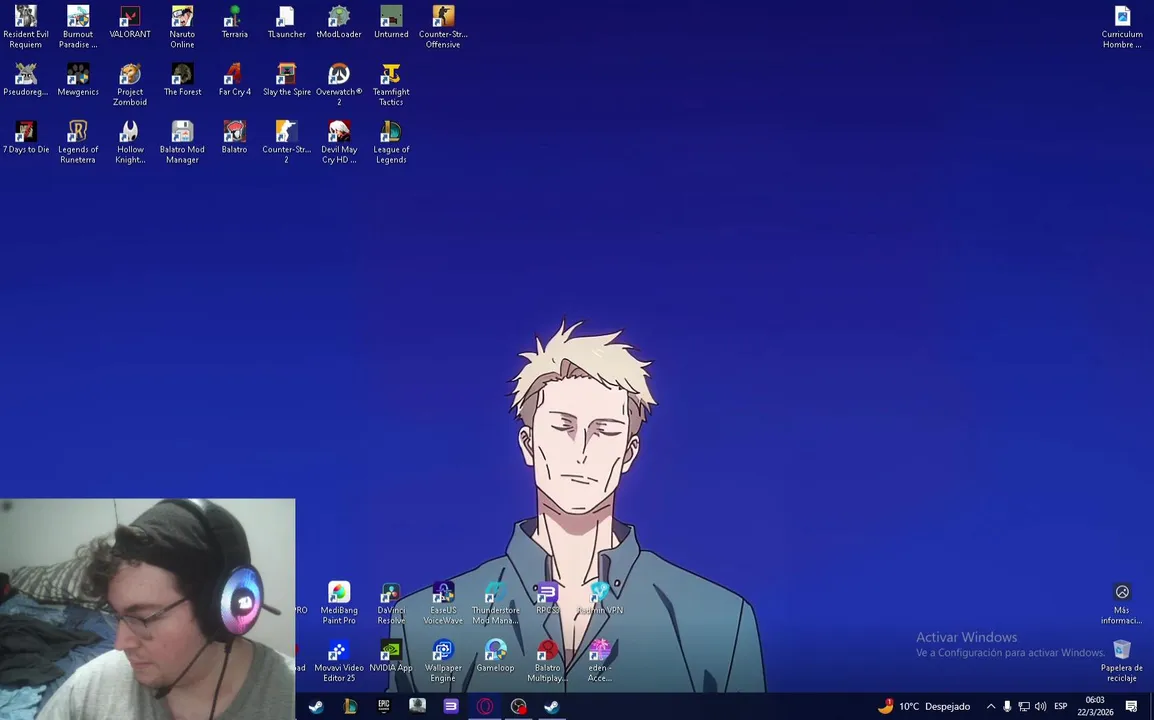Launch Burnout Paradise from the desktop
The image size is (1154, 720).
pos(78,27)
